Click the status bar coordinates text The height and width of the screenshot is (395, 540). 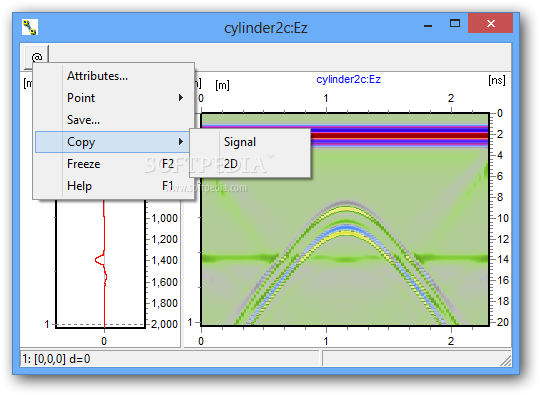pos(56,359)
